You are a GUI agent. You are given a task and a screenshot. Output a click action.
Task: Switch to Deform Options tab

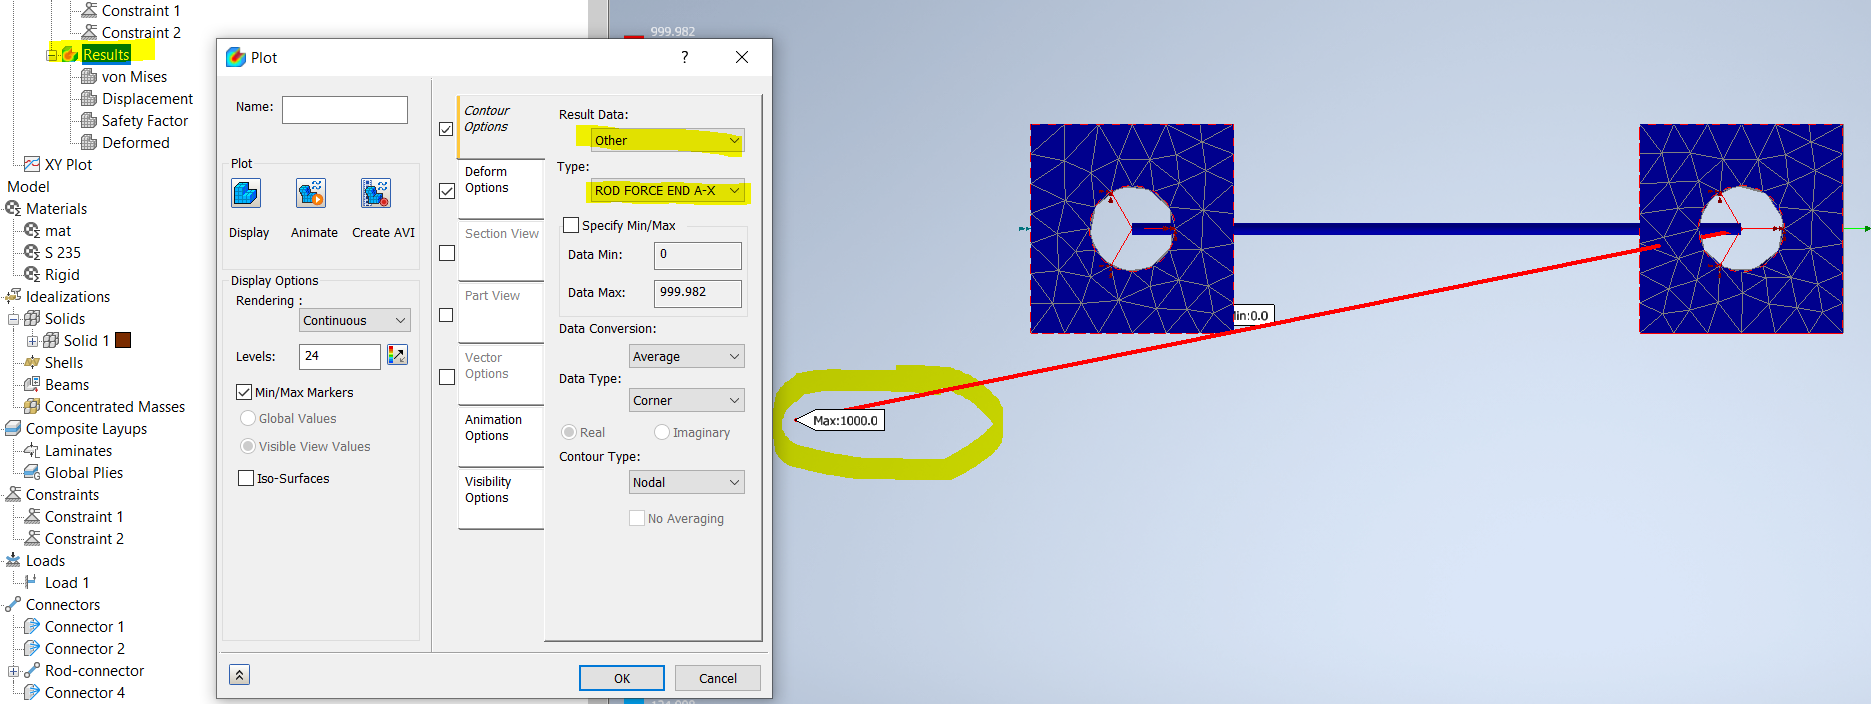tap(501, 189)
